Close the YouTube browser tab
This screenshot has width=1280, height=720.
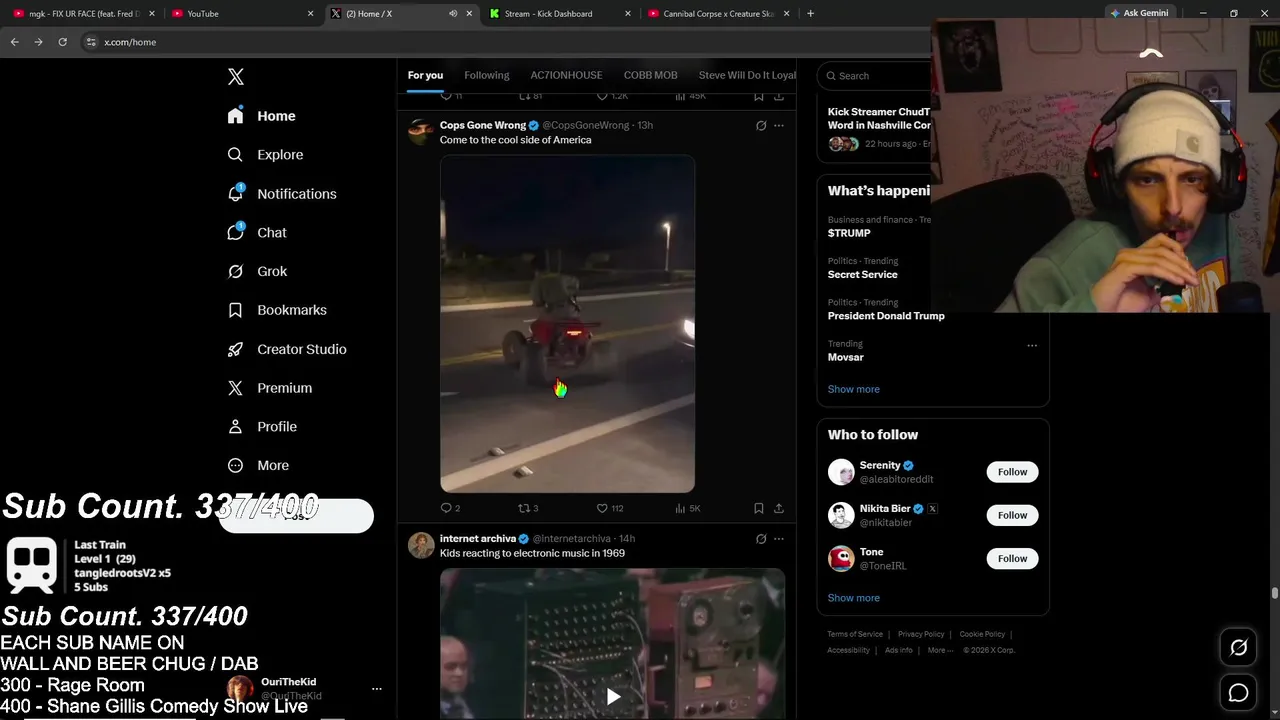coord(311,14)
